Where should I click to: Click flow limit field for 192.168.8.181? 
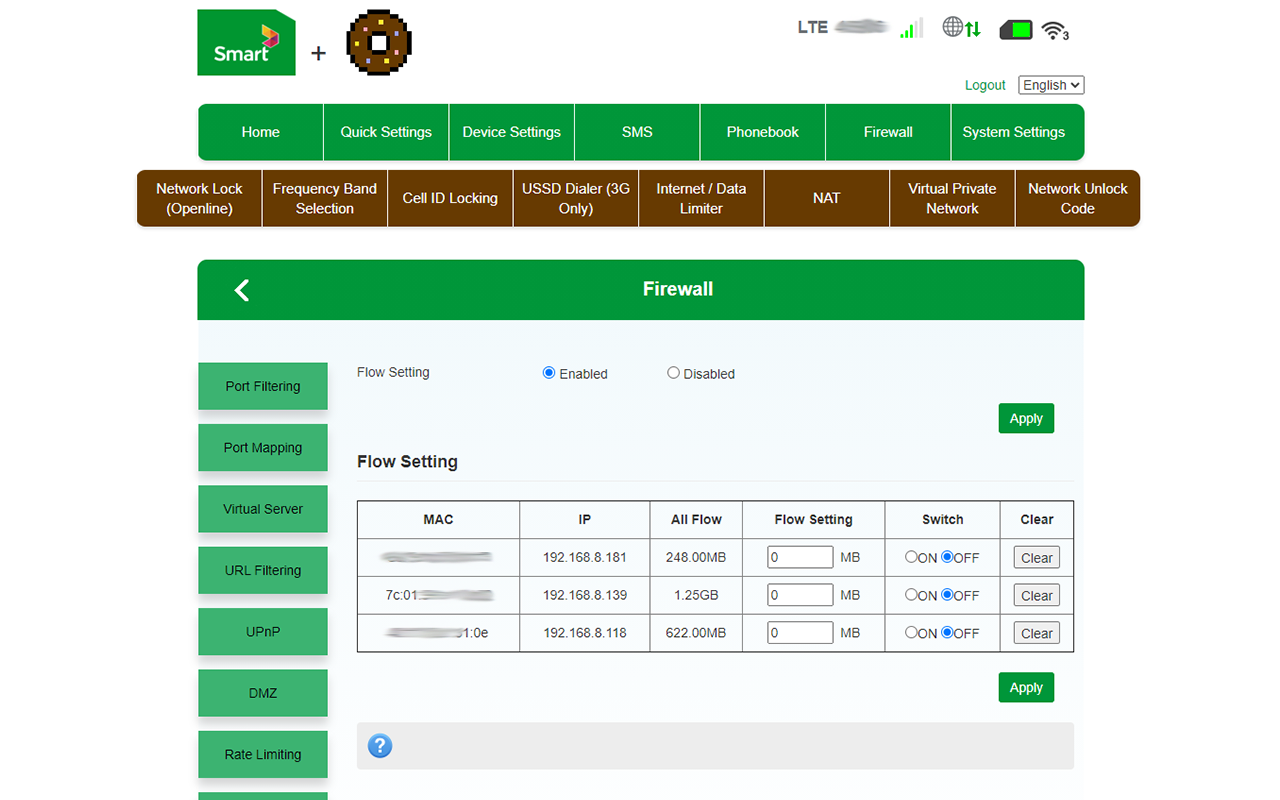click(800, 557)
